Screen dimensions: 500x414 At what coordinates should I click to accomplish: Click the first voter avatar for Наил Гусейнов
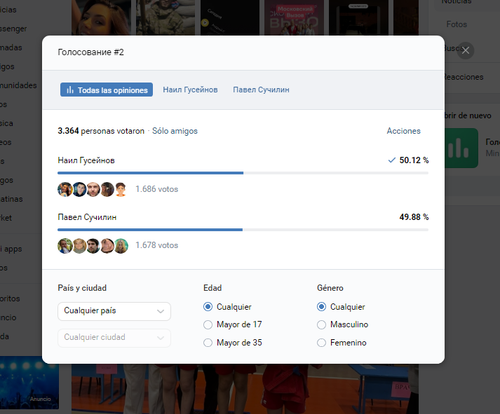[x=65, y=189]
